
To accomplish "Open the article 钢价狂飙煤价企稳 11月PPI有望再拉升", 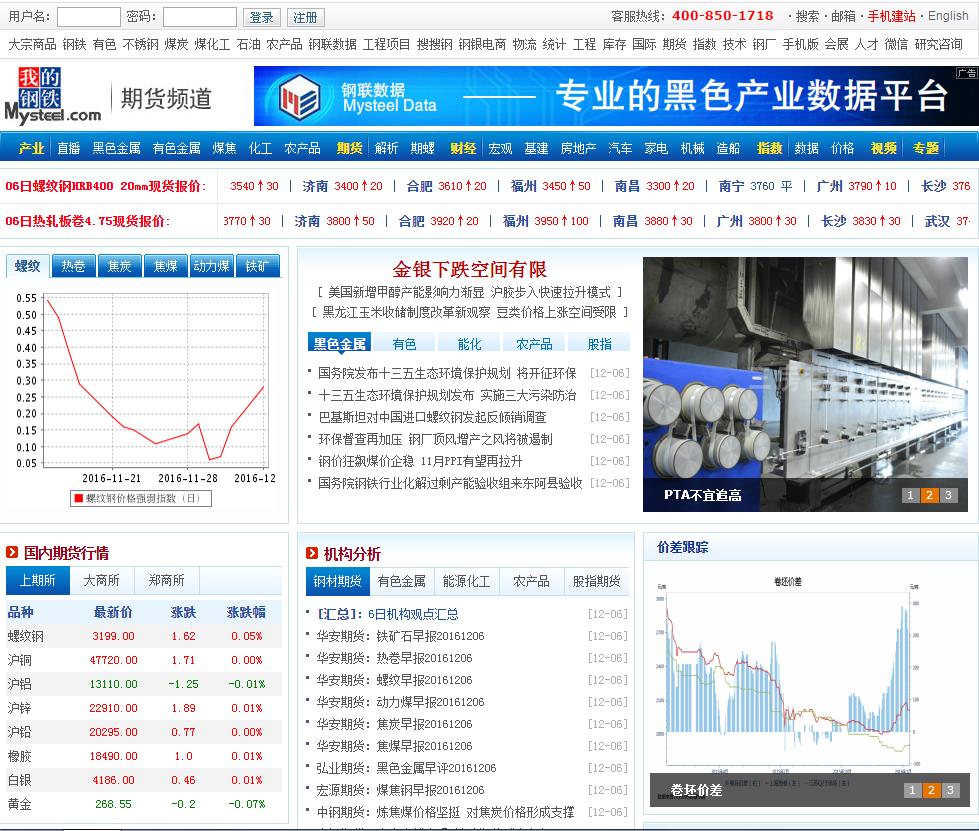I will [x=420, y=461].
